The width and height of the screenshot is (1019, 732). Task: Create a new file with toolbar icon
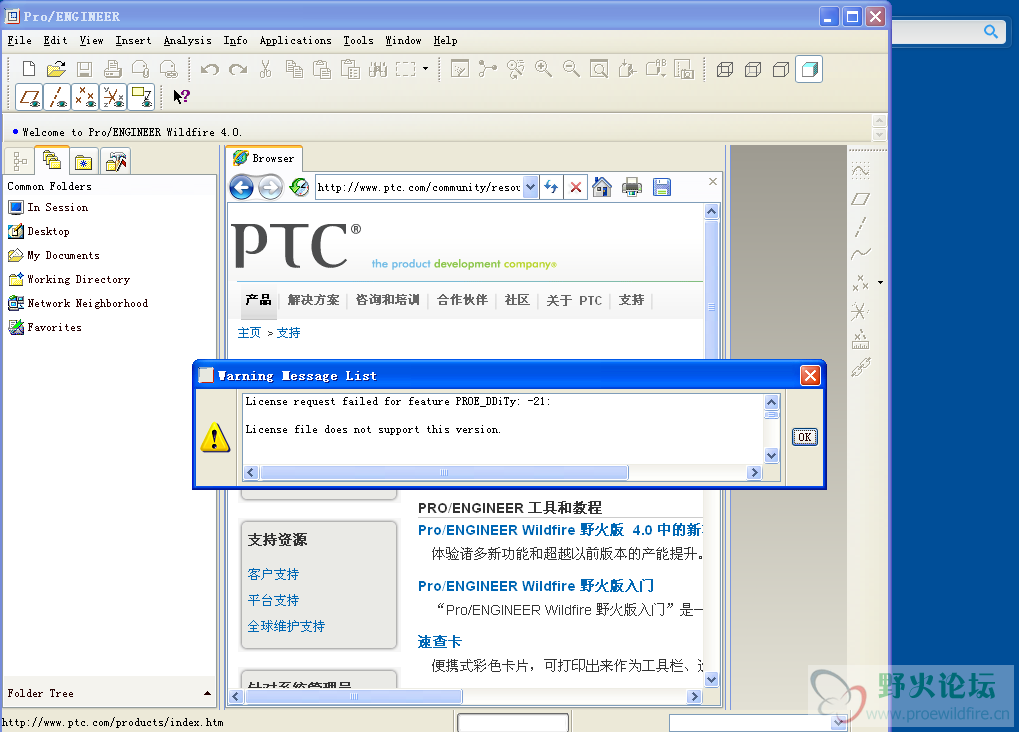pyautogui.click(x=29, y=69)
